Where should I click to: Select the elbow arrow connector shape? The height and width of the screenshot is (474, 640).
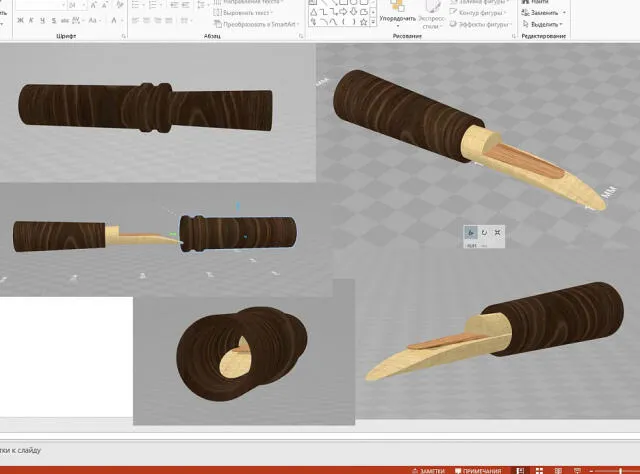pyautogui.click(x=333, y=12)
